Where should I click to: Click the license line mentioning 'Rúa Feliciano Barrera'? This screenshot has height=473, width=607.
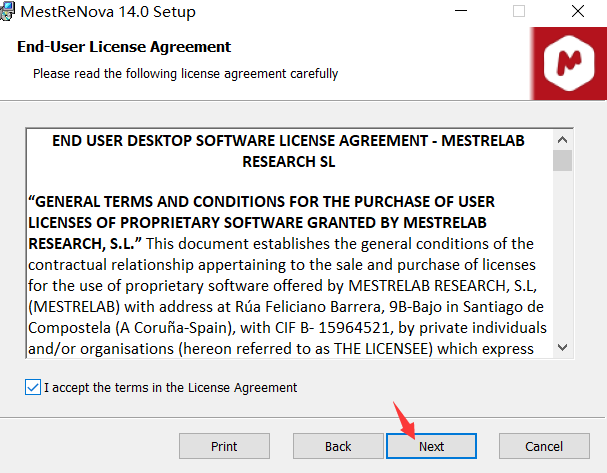tap(286, 307)
